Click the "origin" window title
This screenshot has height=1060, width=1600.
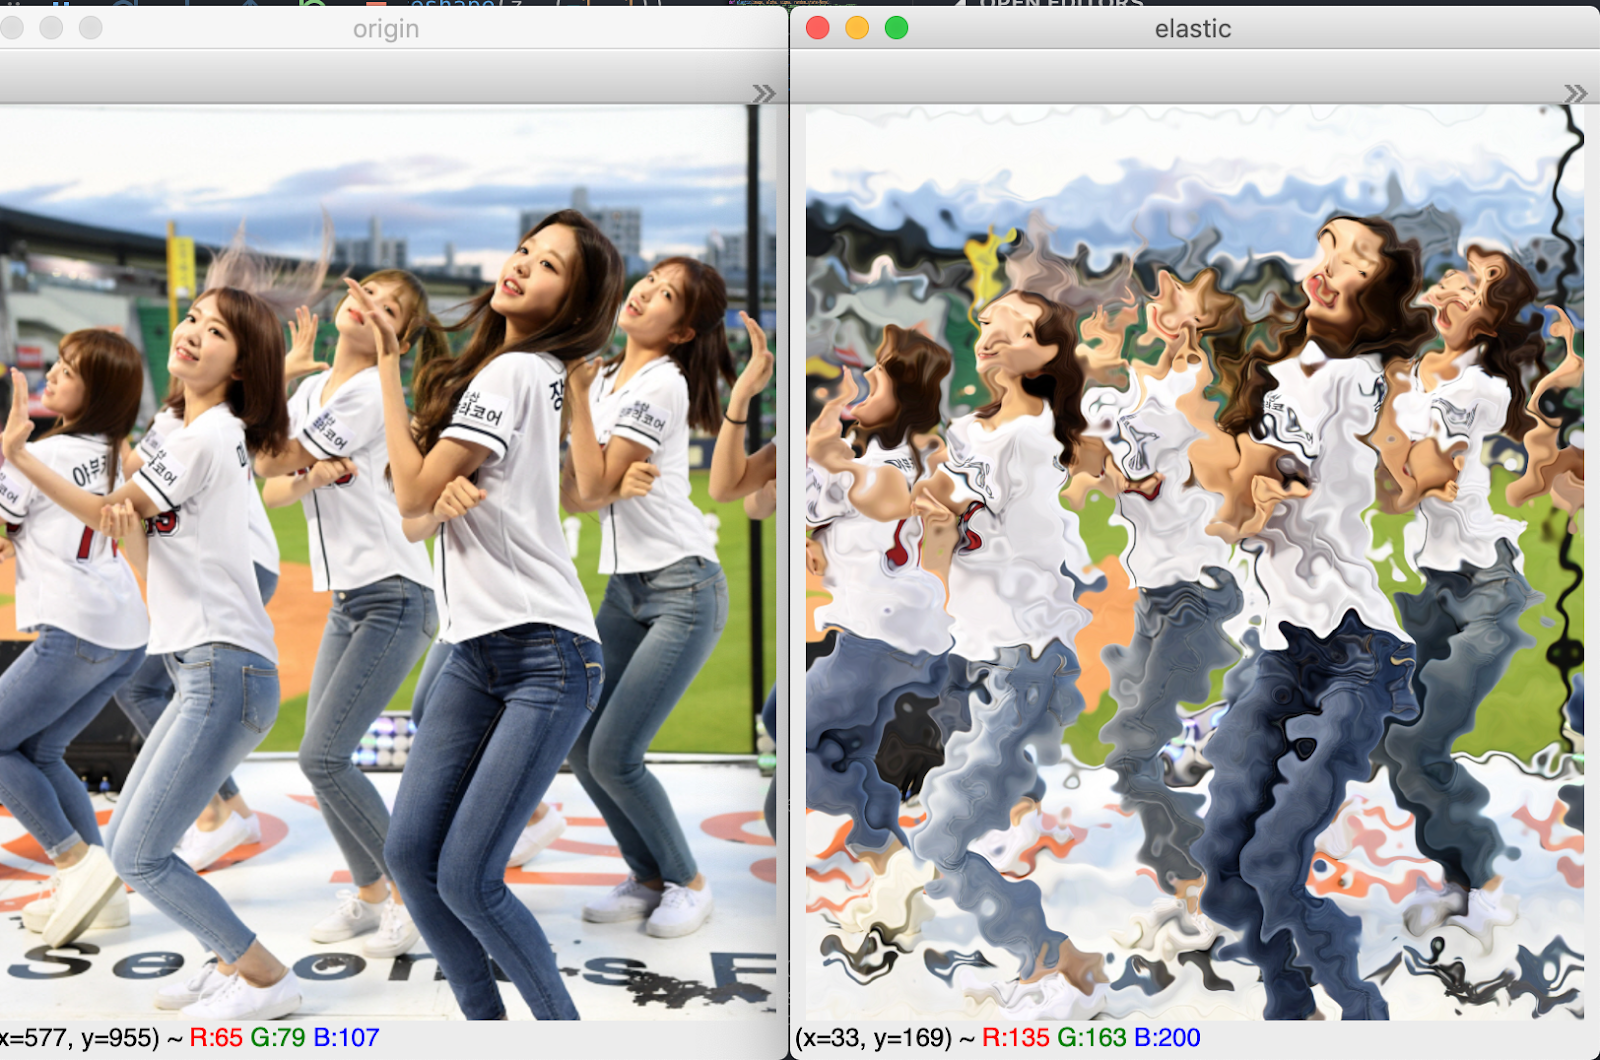pos(386,29)
